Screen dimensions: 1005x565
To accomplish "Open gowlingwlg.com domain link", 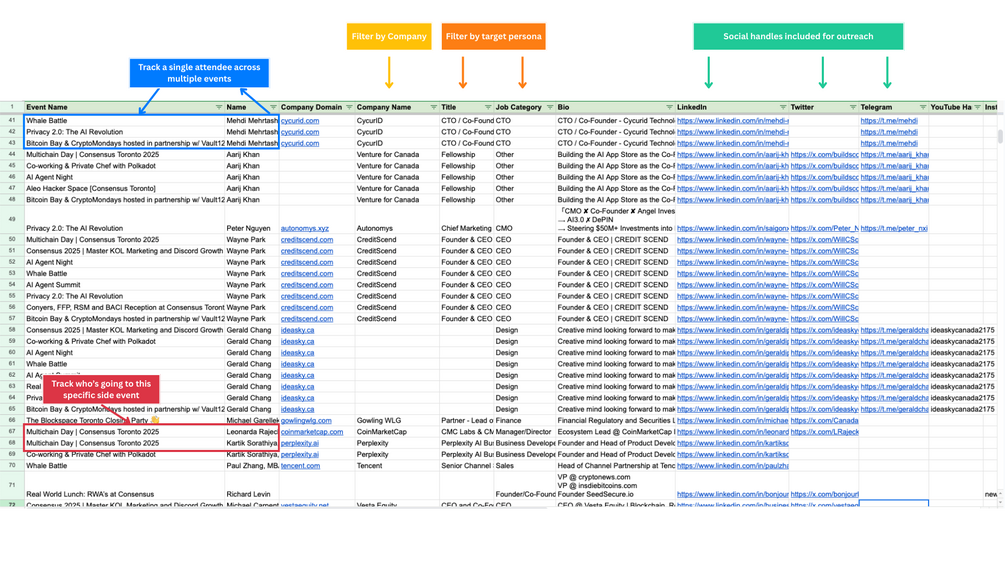I will click(x=306, y=421).
